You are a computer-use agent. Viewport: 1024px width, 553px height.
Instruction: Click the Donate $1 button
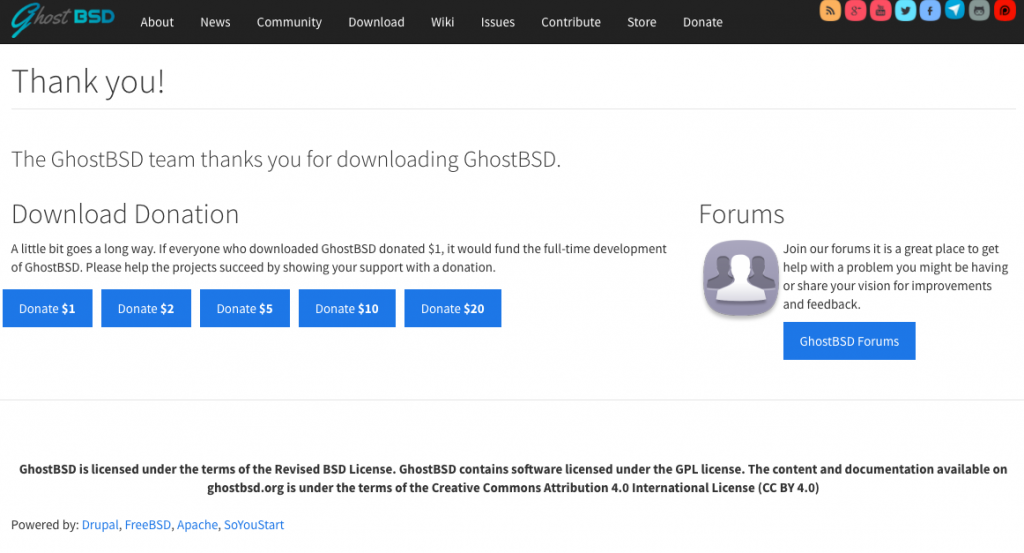[x=47, y=308]
